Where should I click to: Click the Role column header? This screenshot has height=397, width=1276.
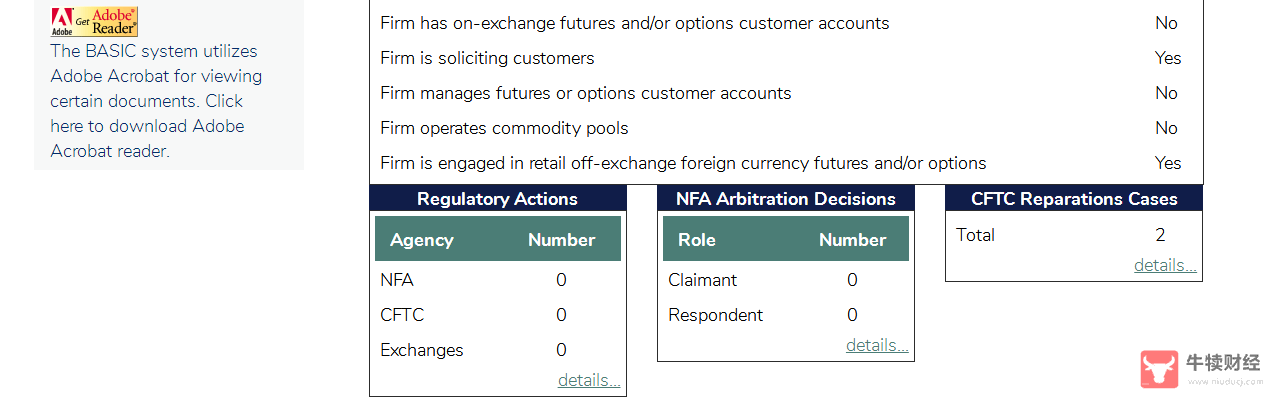tap(697, 240)
